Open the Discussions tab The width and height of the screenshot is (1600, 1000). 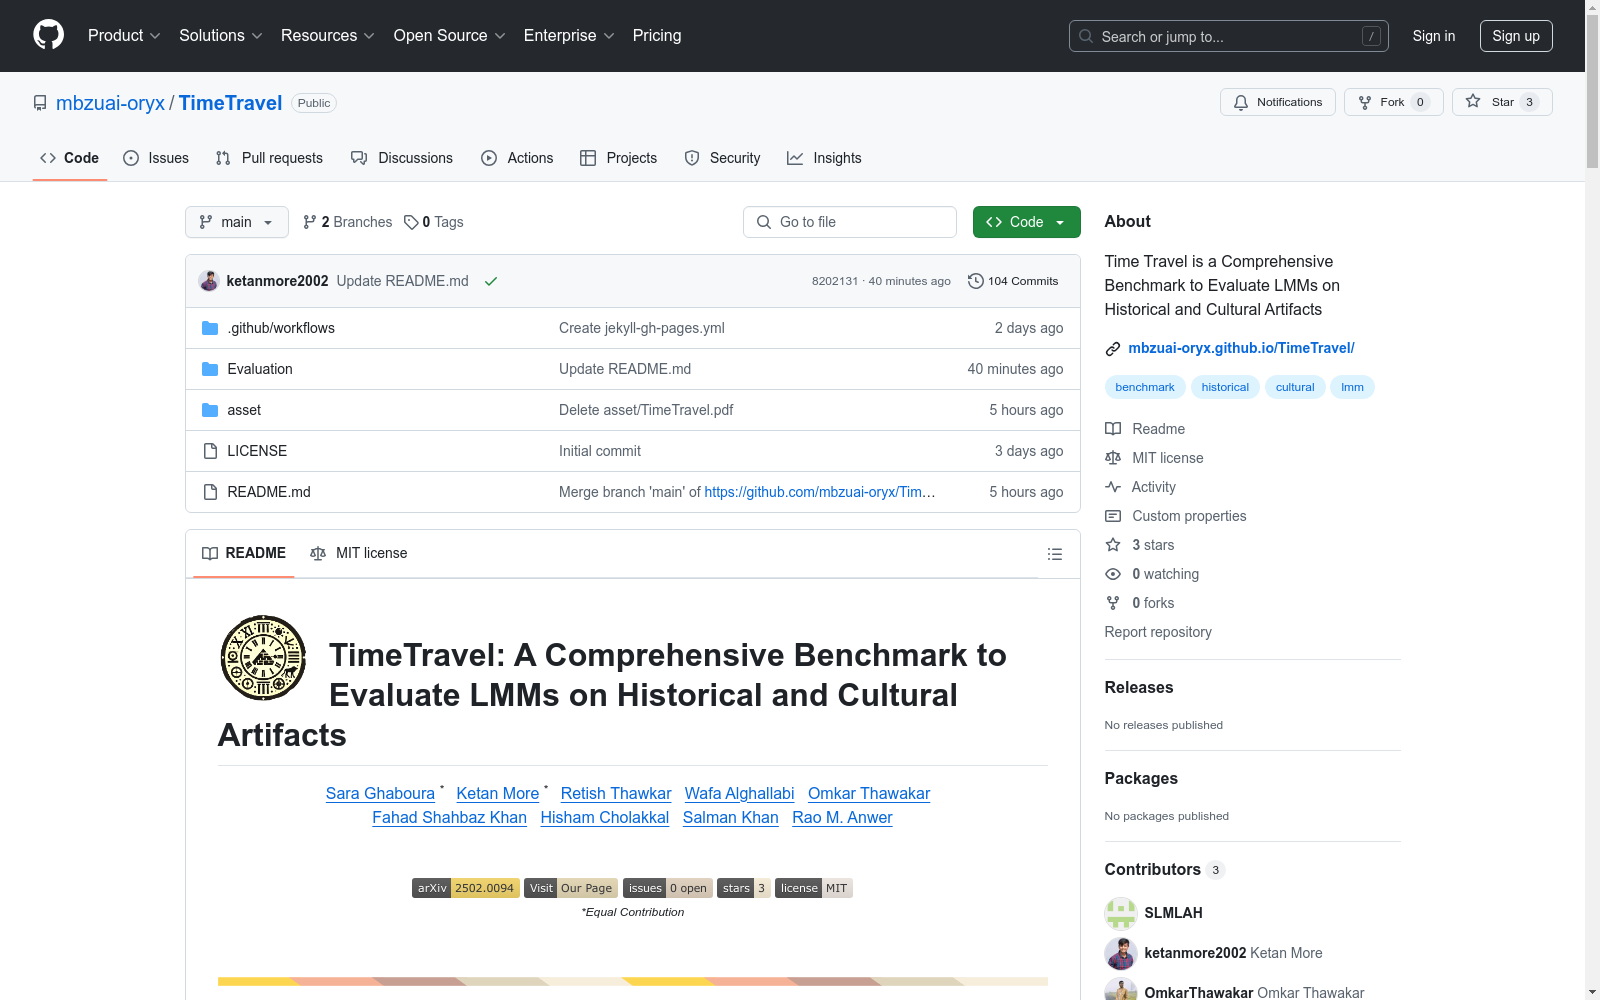402,158
